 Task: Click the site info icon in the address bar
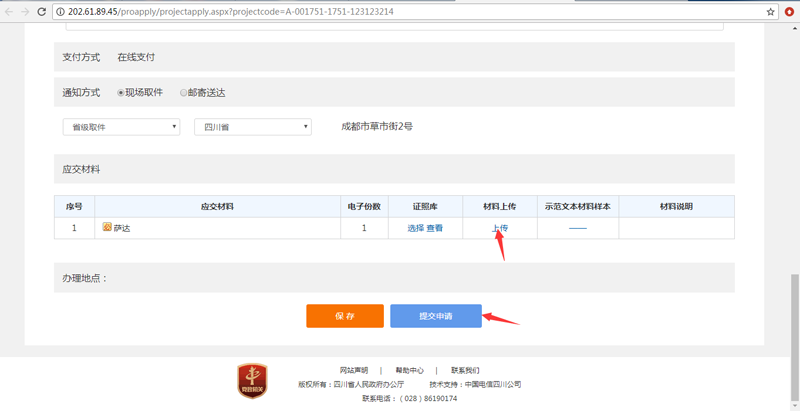[x=60, y=12]
